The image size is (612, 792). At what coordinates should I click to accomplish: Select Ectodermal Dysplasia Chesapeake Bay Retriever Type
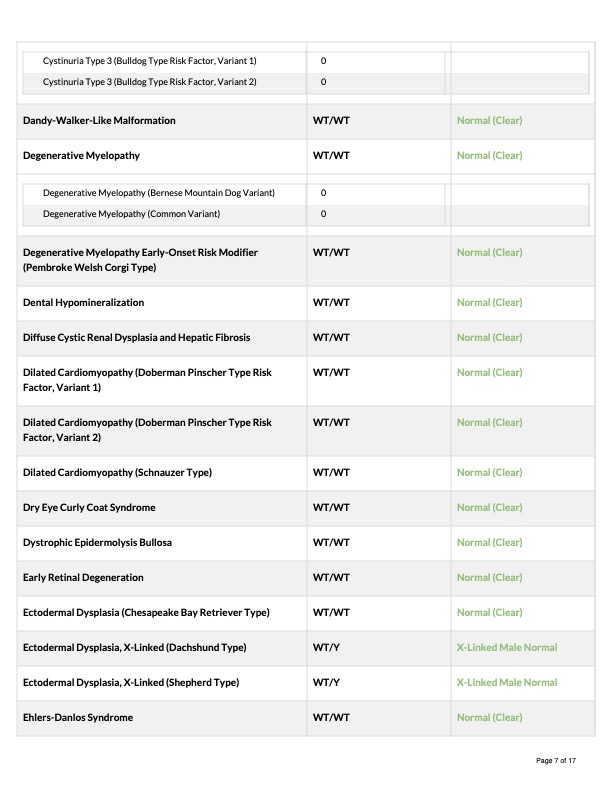coord(146,613)
